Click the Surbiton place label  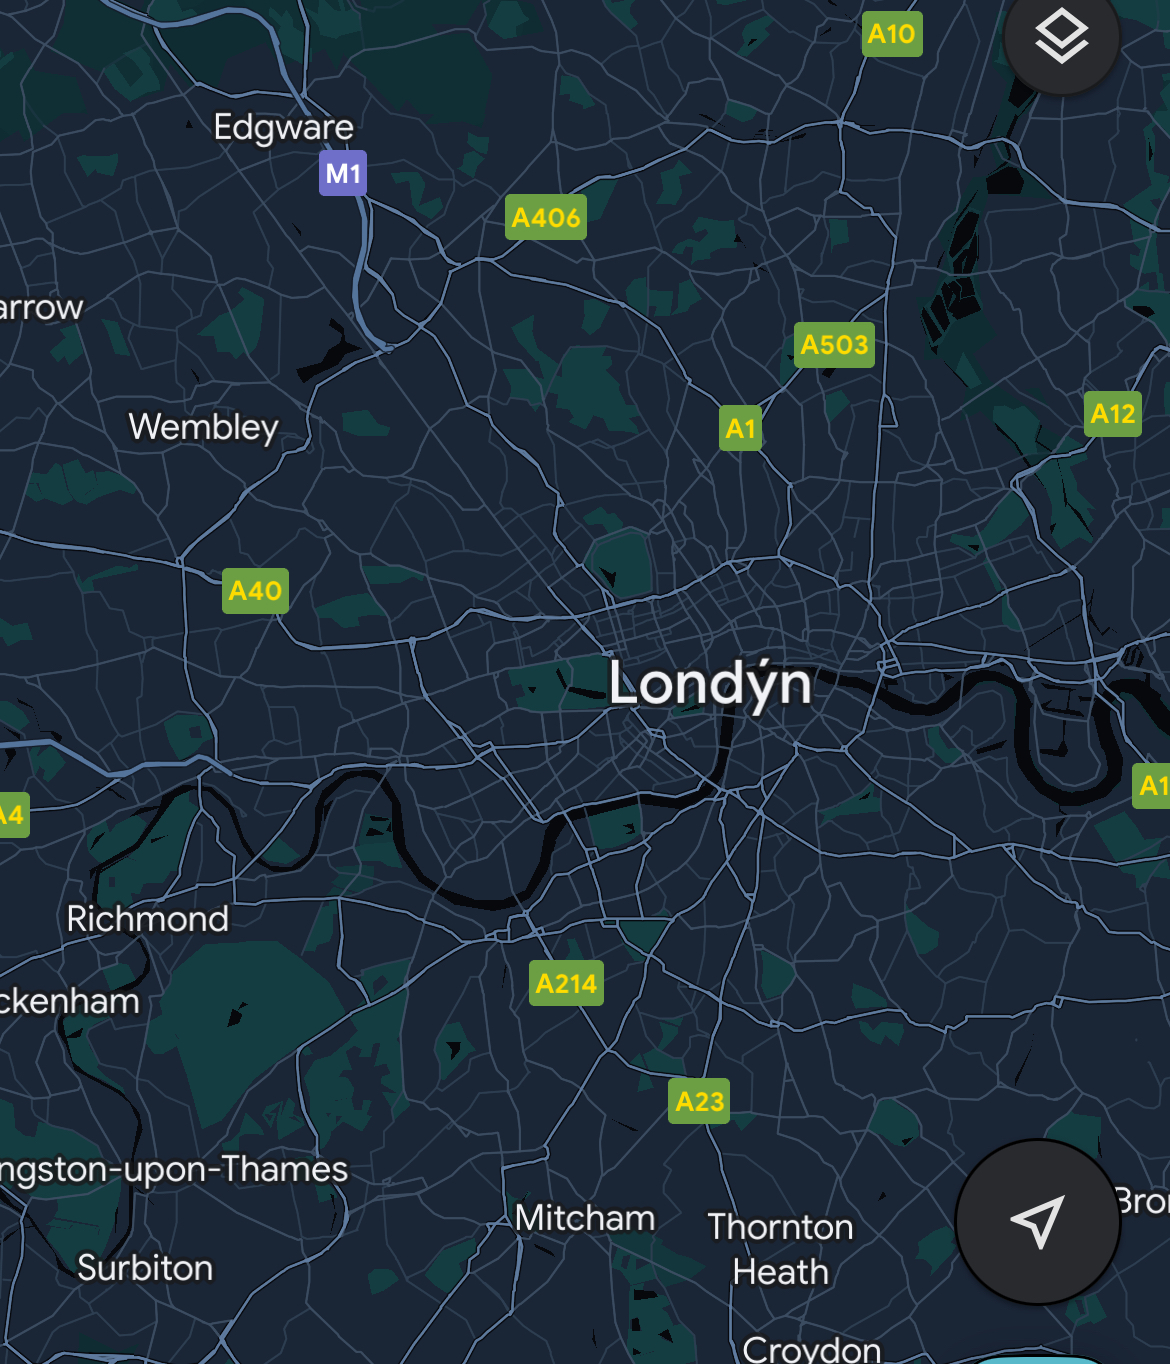(x=145, y=1268)
